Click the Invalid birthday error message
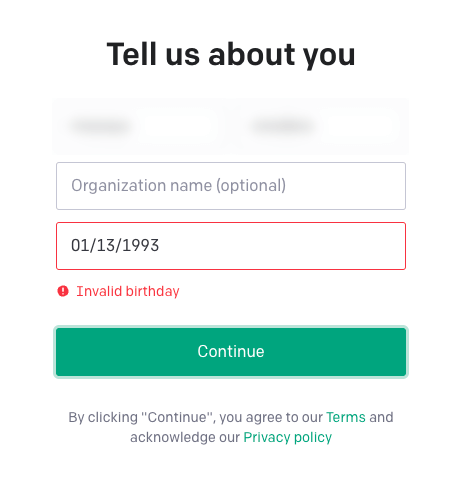This screenshot has height=477, width=462. coord(128,291)
